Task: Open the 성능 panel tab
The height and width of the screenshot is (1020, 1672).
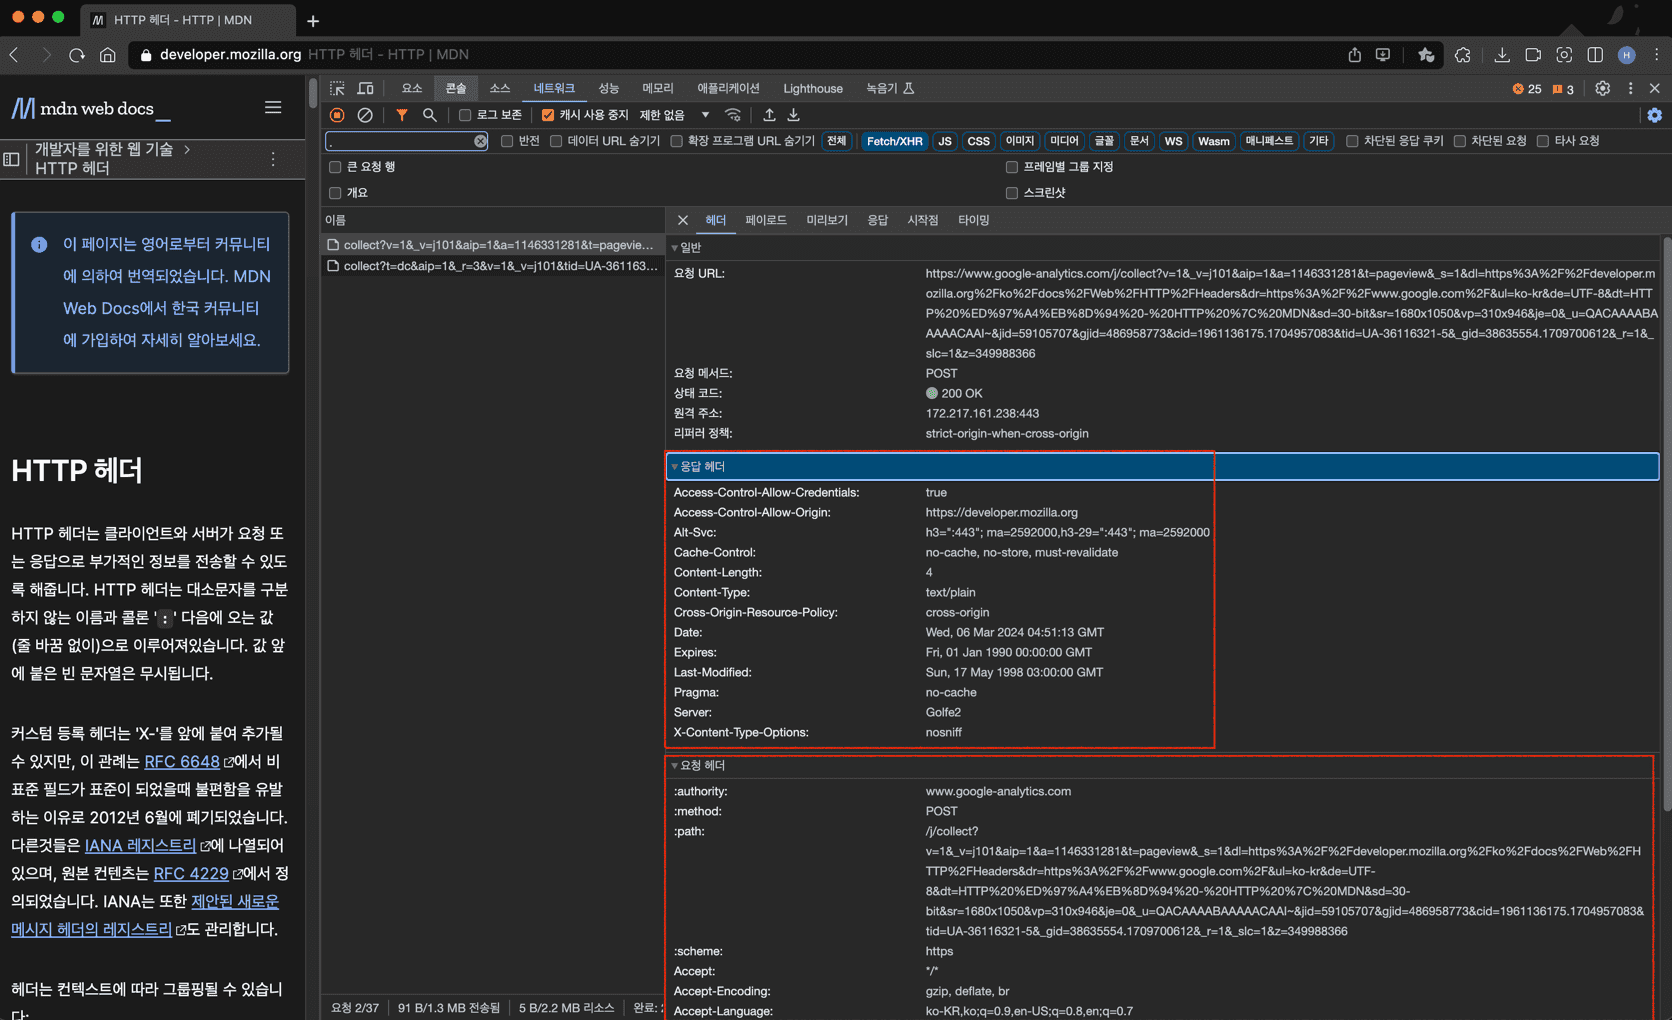Action: tap(609, 88)
